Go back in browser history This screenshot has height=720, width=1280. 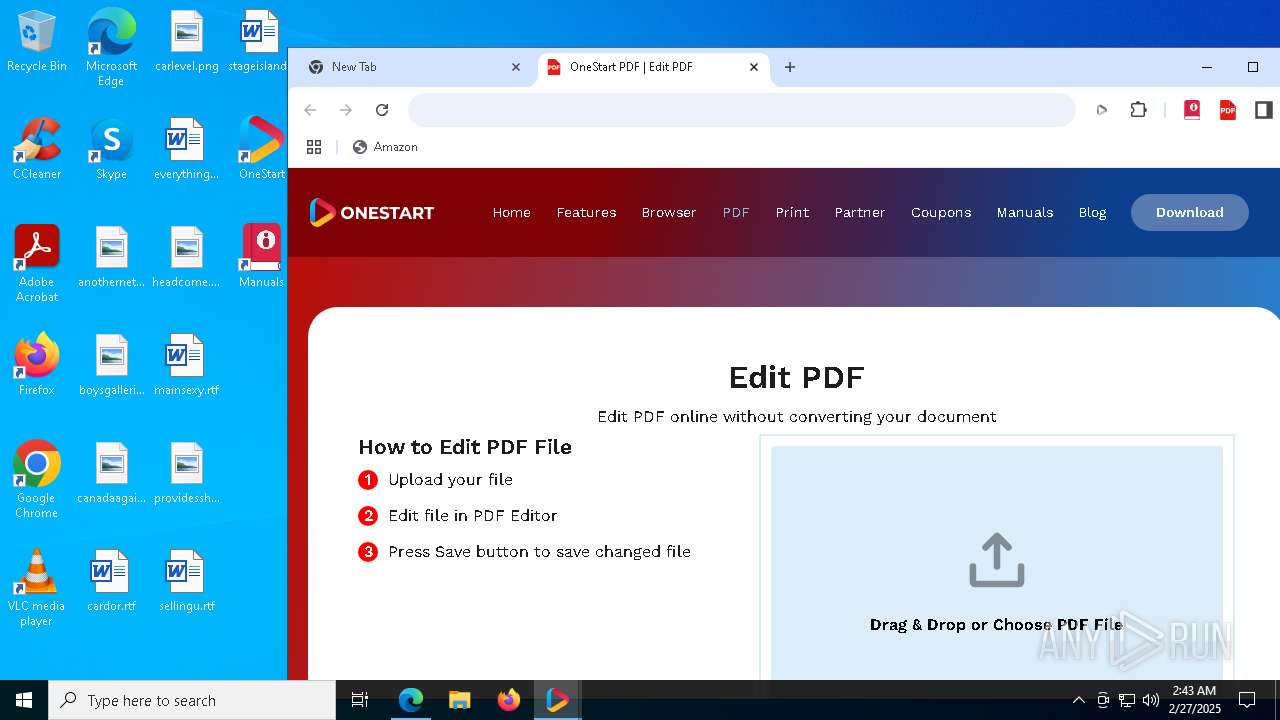pyautogui.click(x=310, y=110)
